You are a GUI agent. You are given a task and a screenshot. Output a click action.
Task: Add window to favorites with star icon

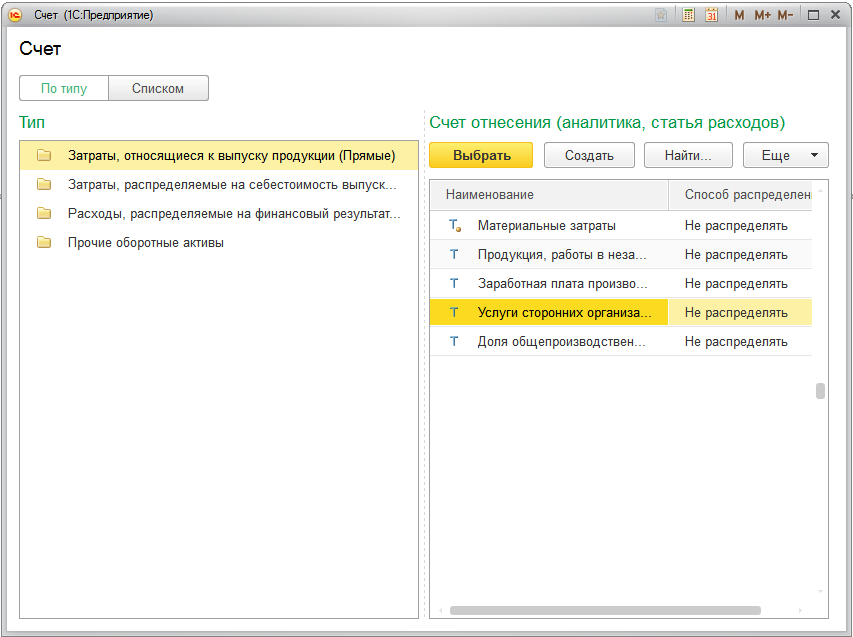pyautogui.click(x=661, y=15)
